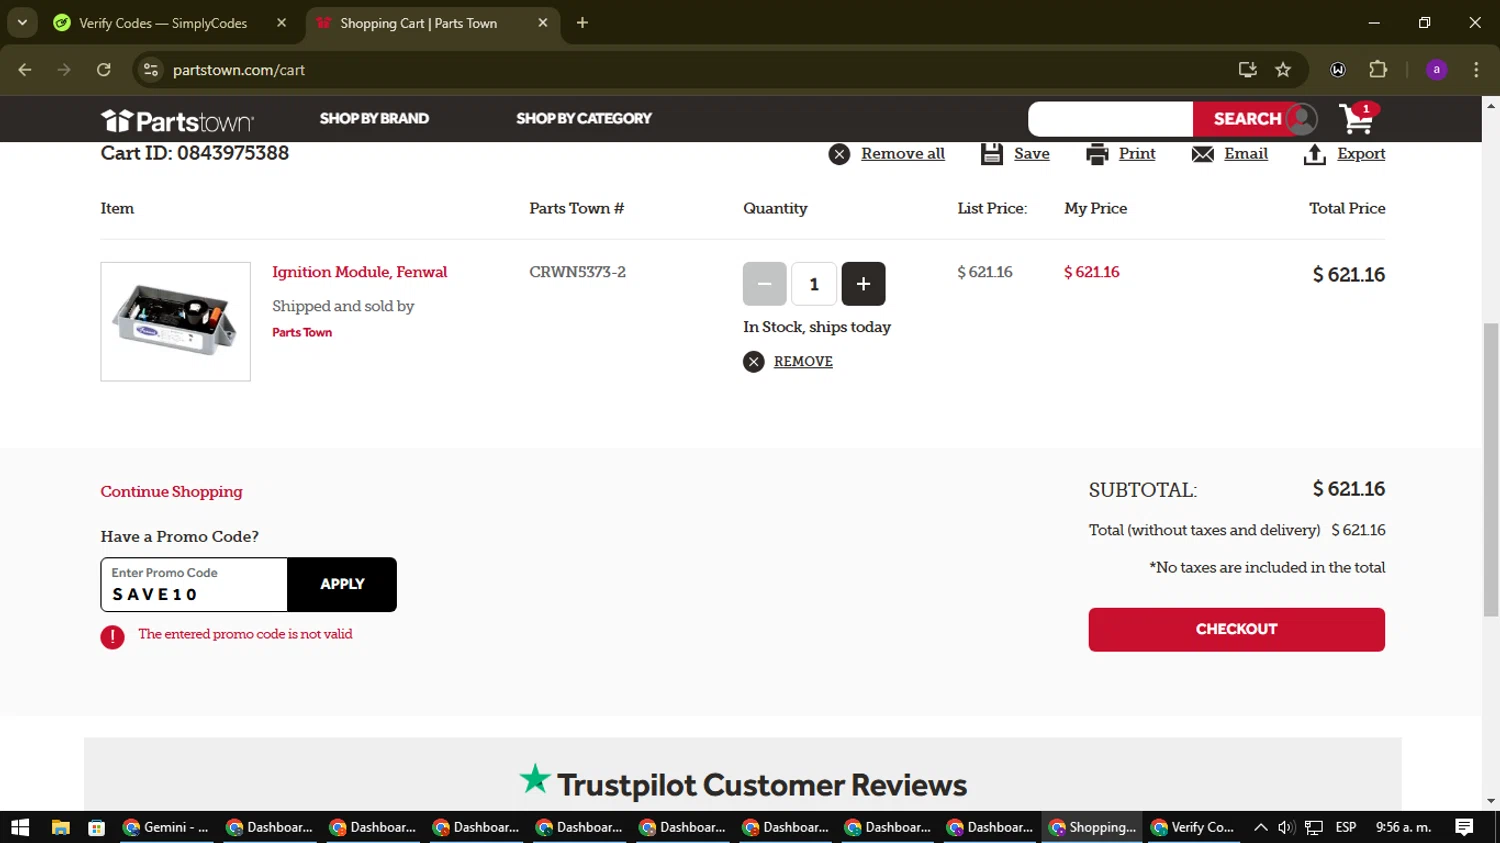Close the Verify Codes SimplyCodes tab
The image size is (1500, 843).
pyautogui.click(x=281, y=23)
